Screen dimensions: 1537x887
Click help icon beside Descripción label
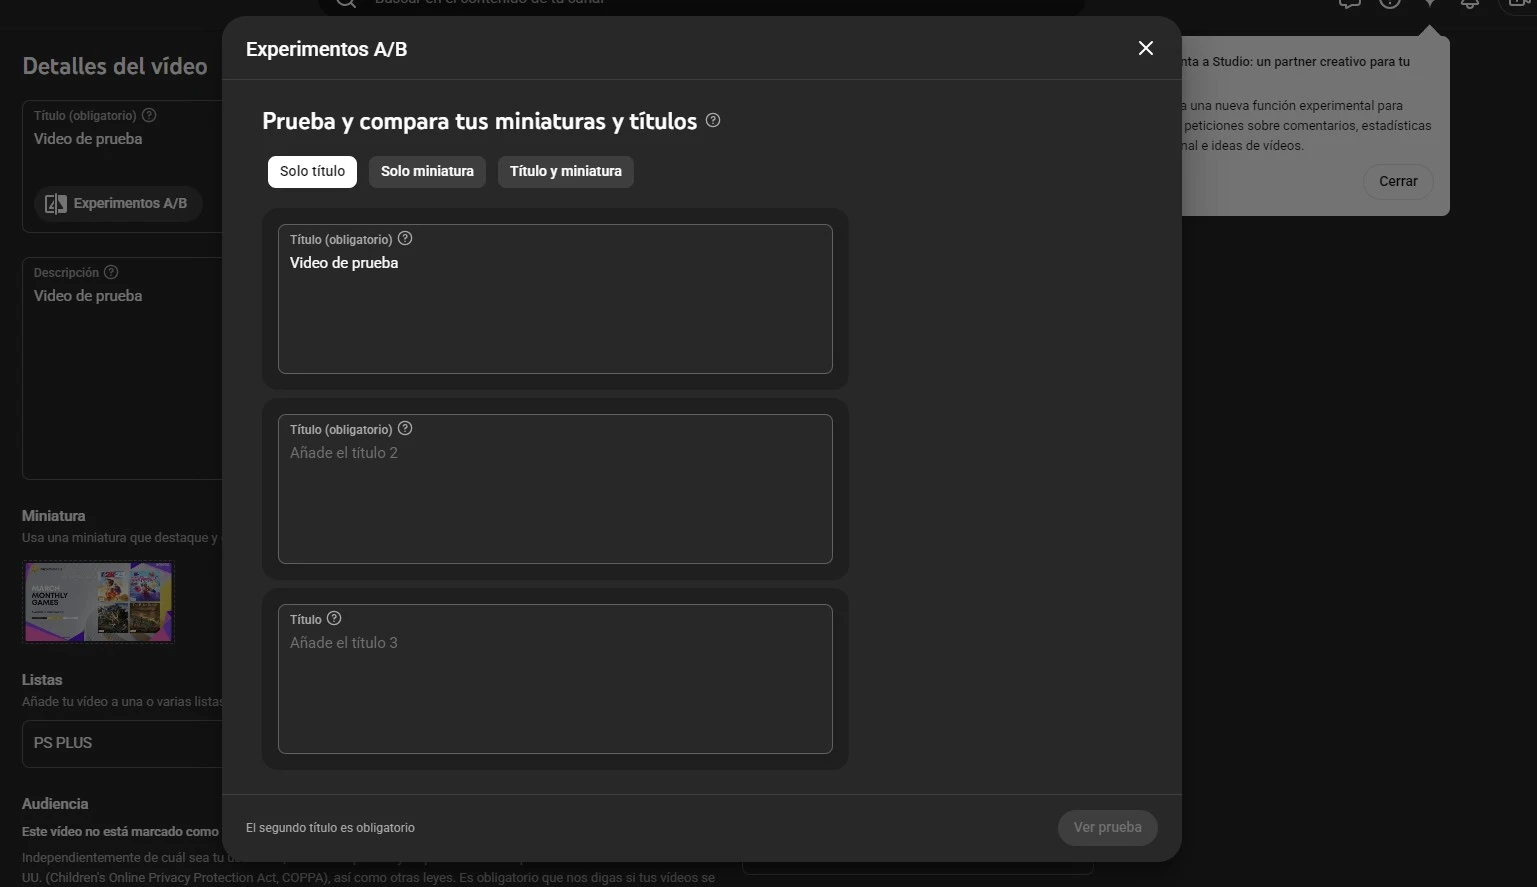click(111, 271)
